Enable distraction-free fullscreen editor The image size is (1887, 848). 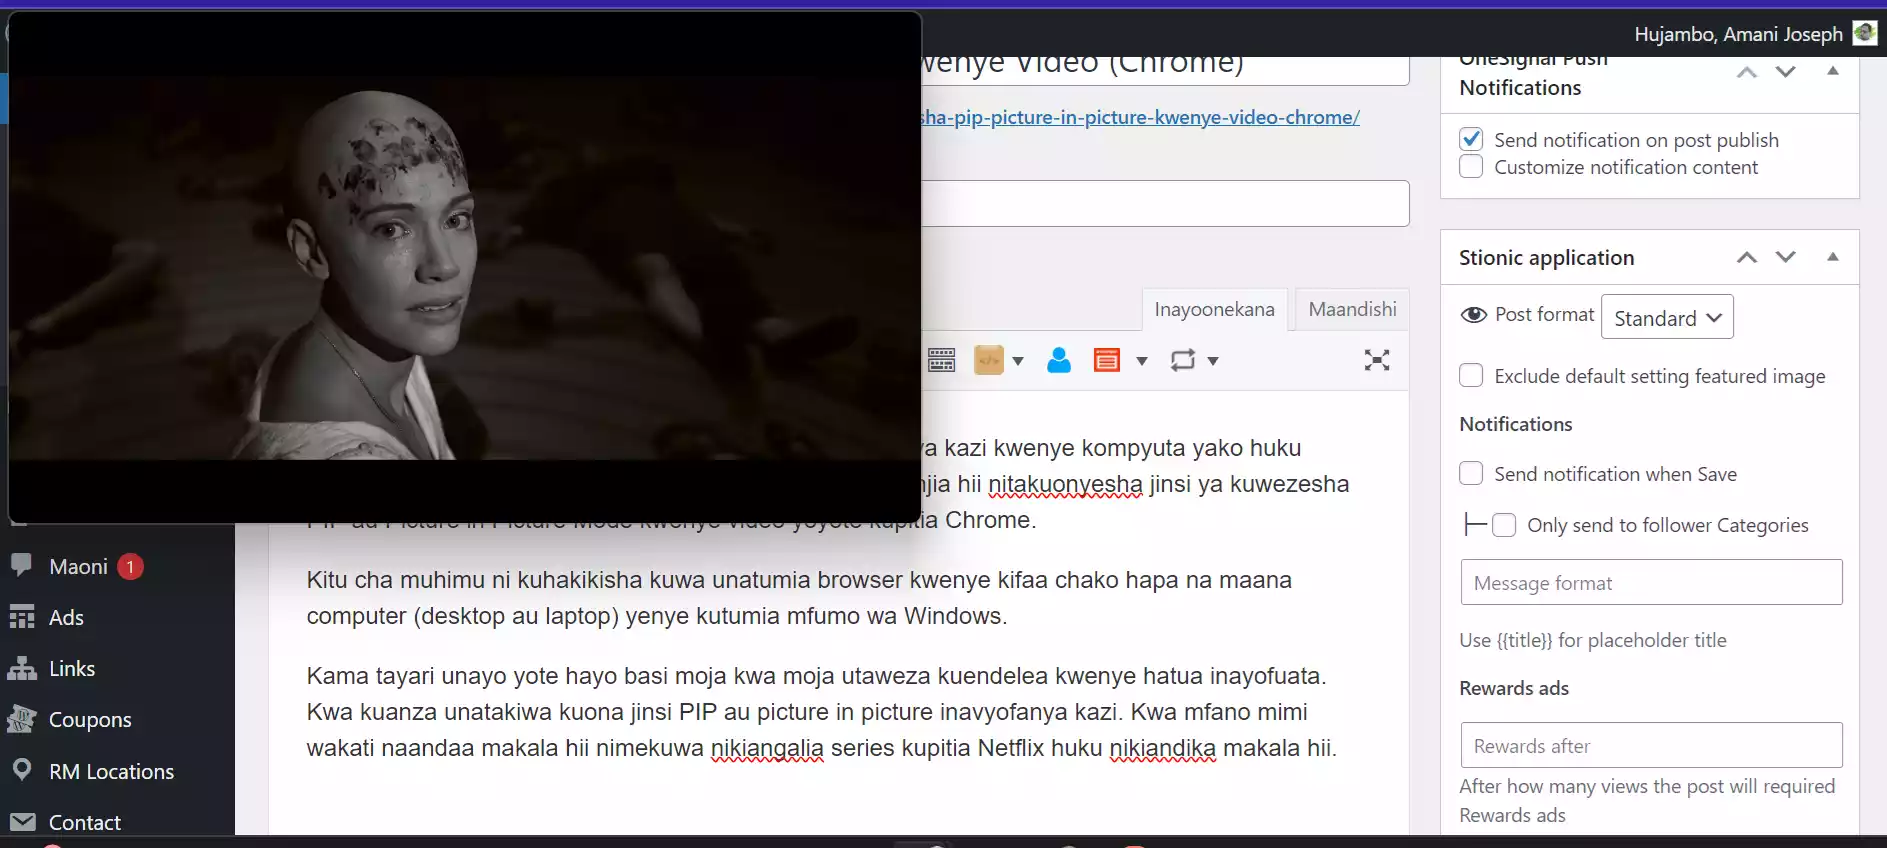click(x=1377, y=360)
